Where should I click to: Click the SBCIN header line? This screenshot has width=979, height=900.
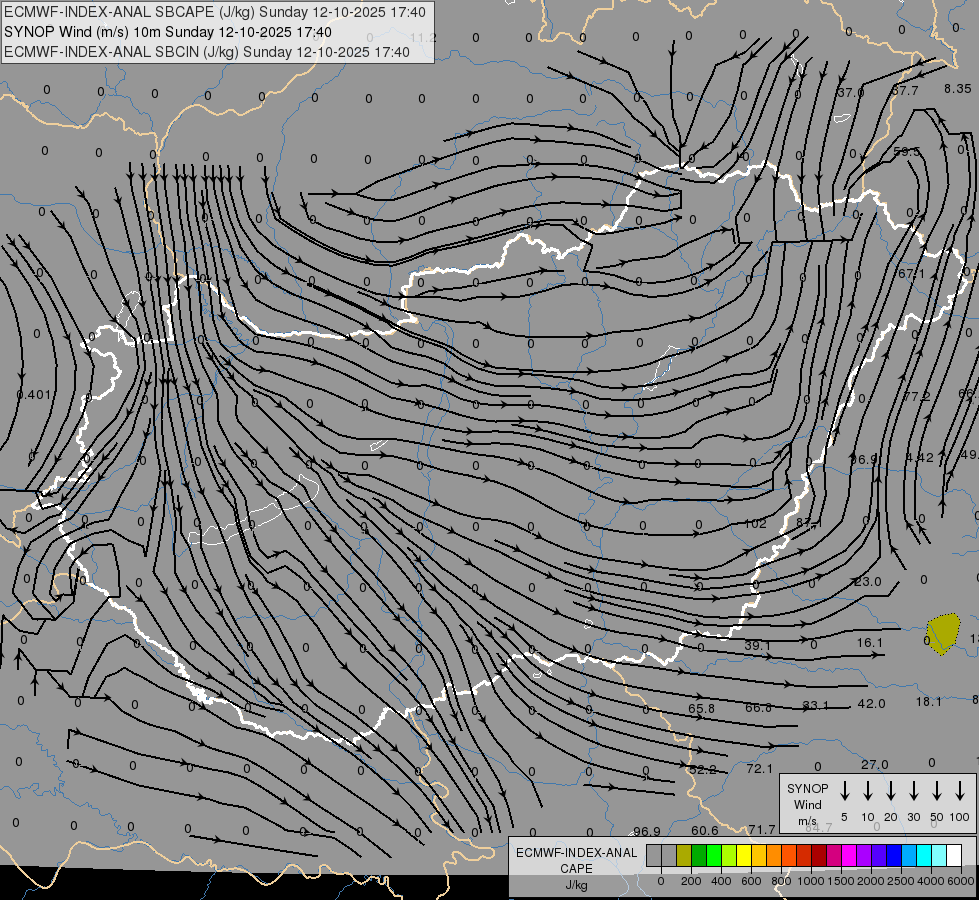click(x=207, y=52)
